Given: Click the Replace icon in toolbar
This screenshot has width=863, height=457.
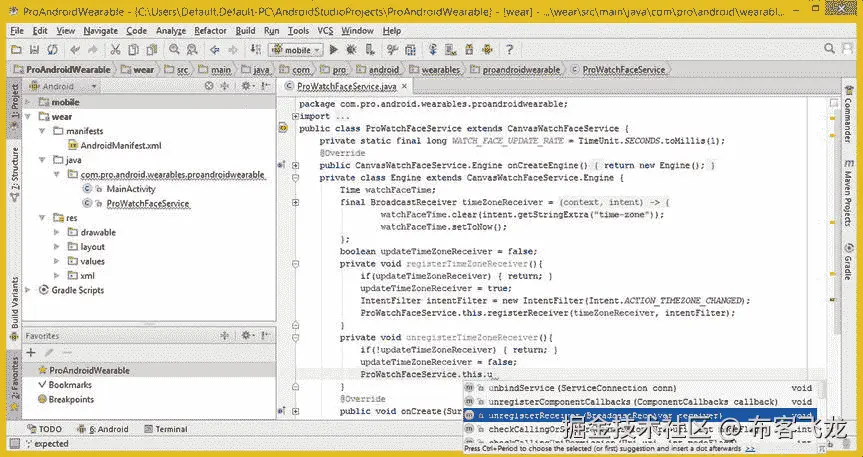Looking at the screenshot, I should coord(192,50).
